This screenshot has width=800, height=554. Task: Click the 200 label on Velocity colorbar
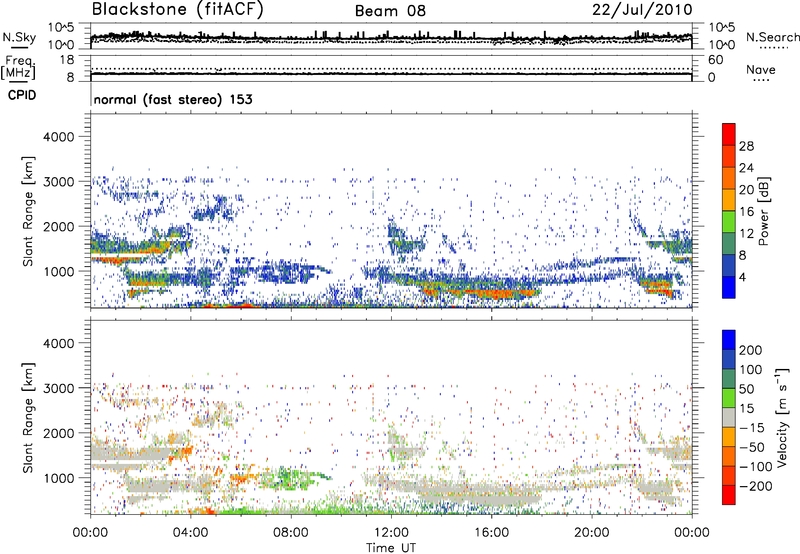(751, 350)
